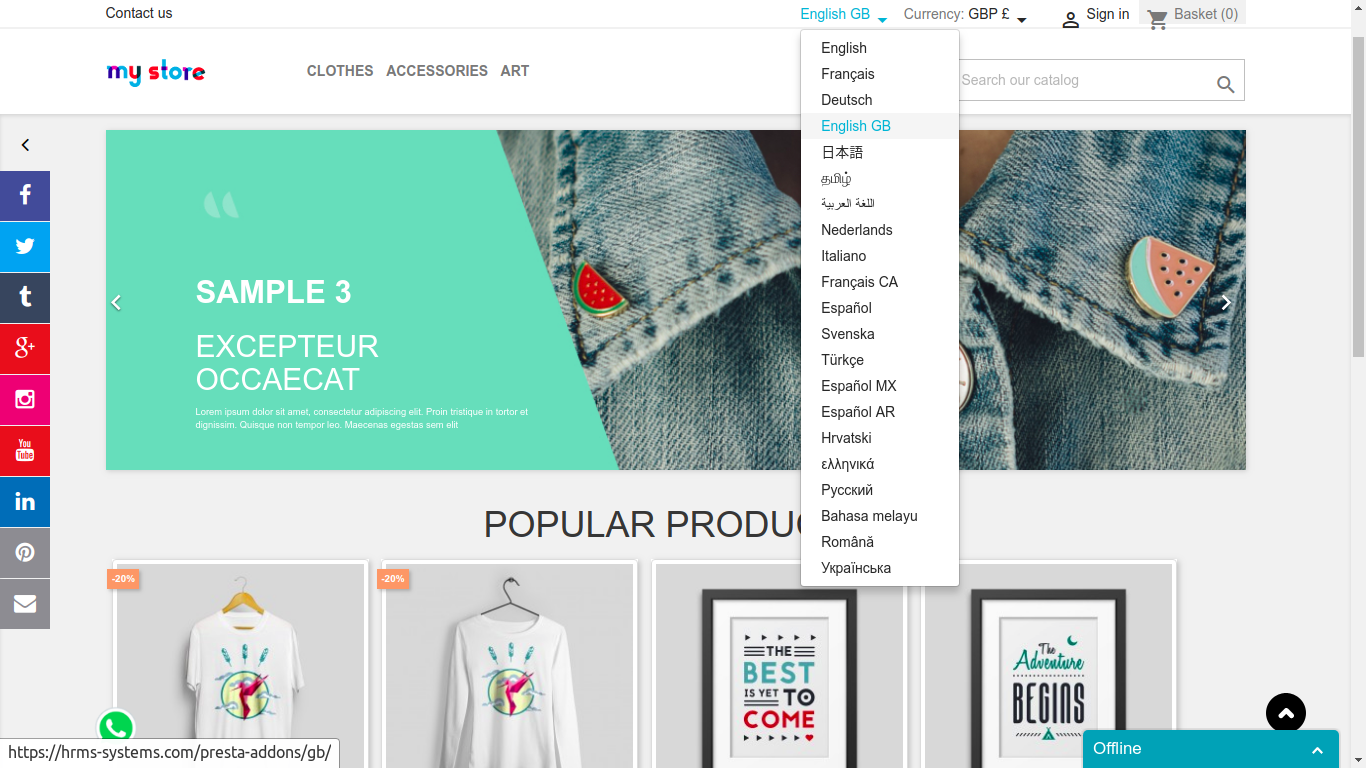The image size is (1366, 768).
Task: Click the my store logo
Action: pos(156,72)
